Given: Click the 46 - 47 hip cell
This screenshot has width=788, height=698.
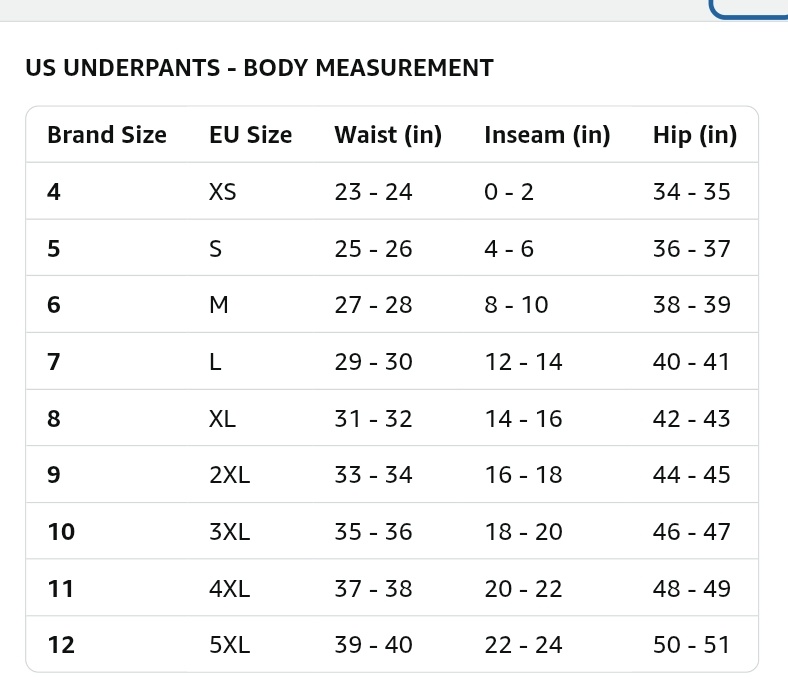Looking at the screenshot, I should point(692,532).
